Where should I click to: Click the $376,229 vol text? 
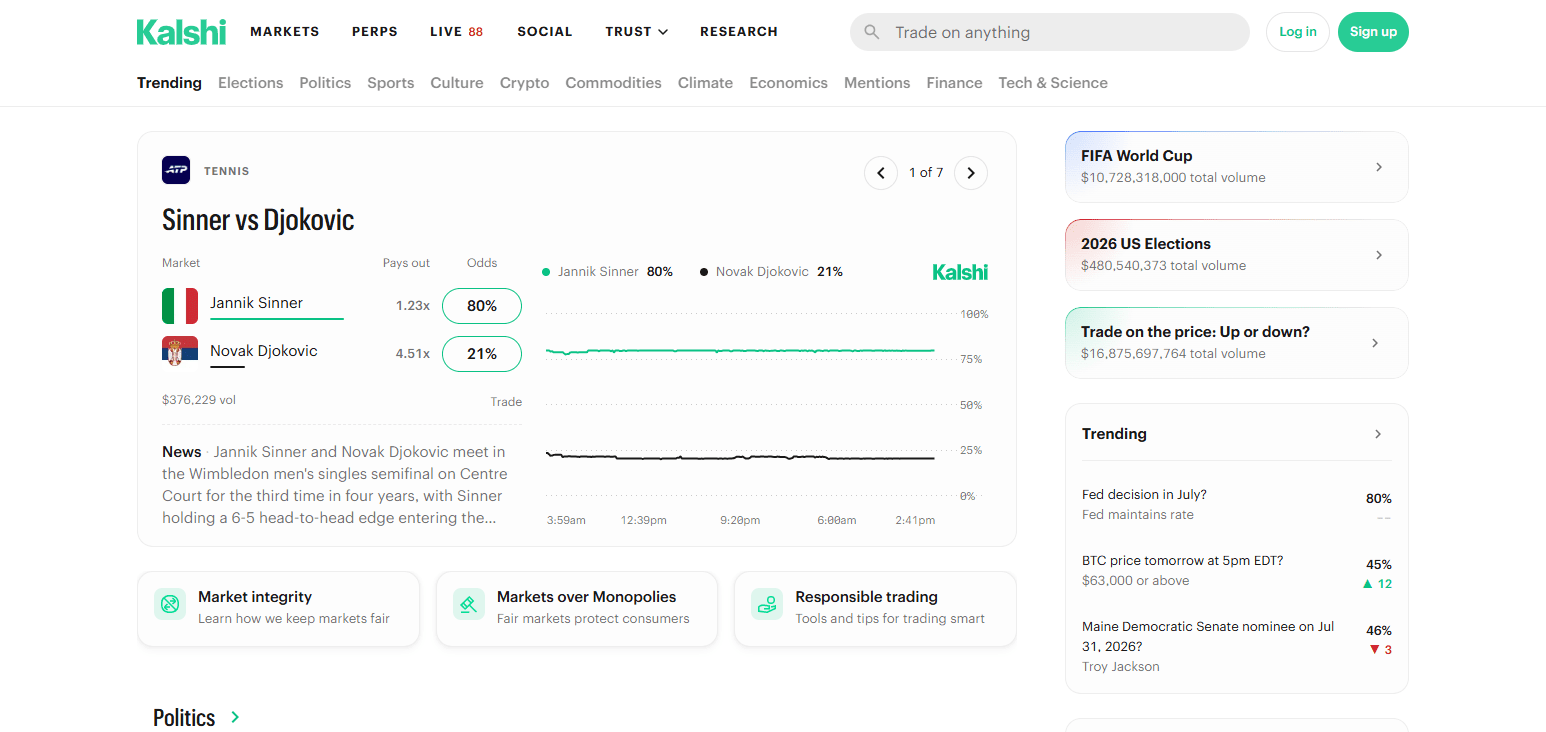[x=199, y=400]
